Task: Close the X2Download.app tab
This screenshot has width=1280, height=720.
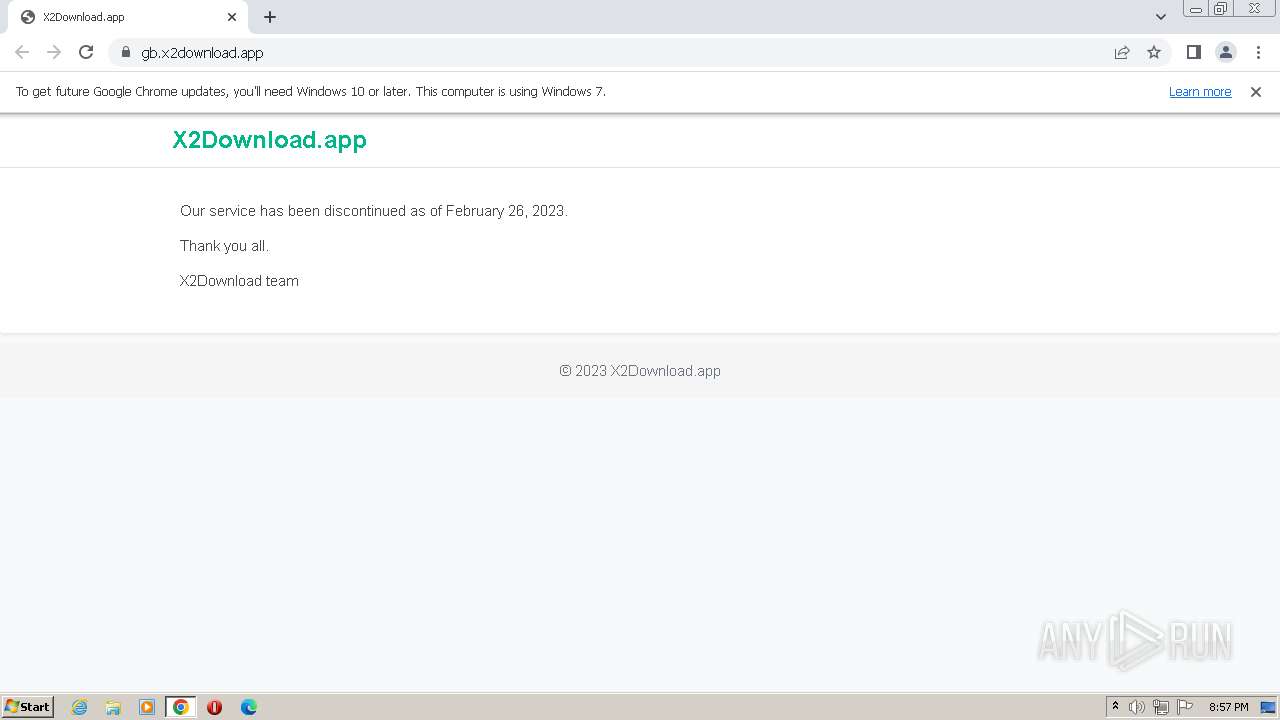Action: [232, 17]
